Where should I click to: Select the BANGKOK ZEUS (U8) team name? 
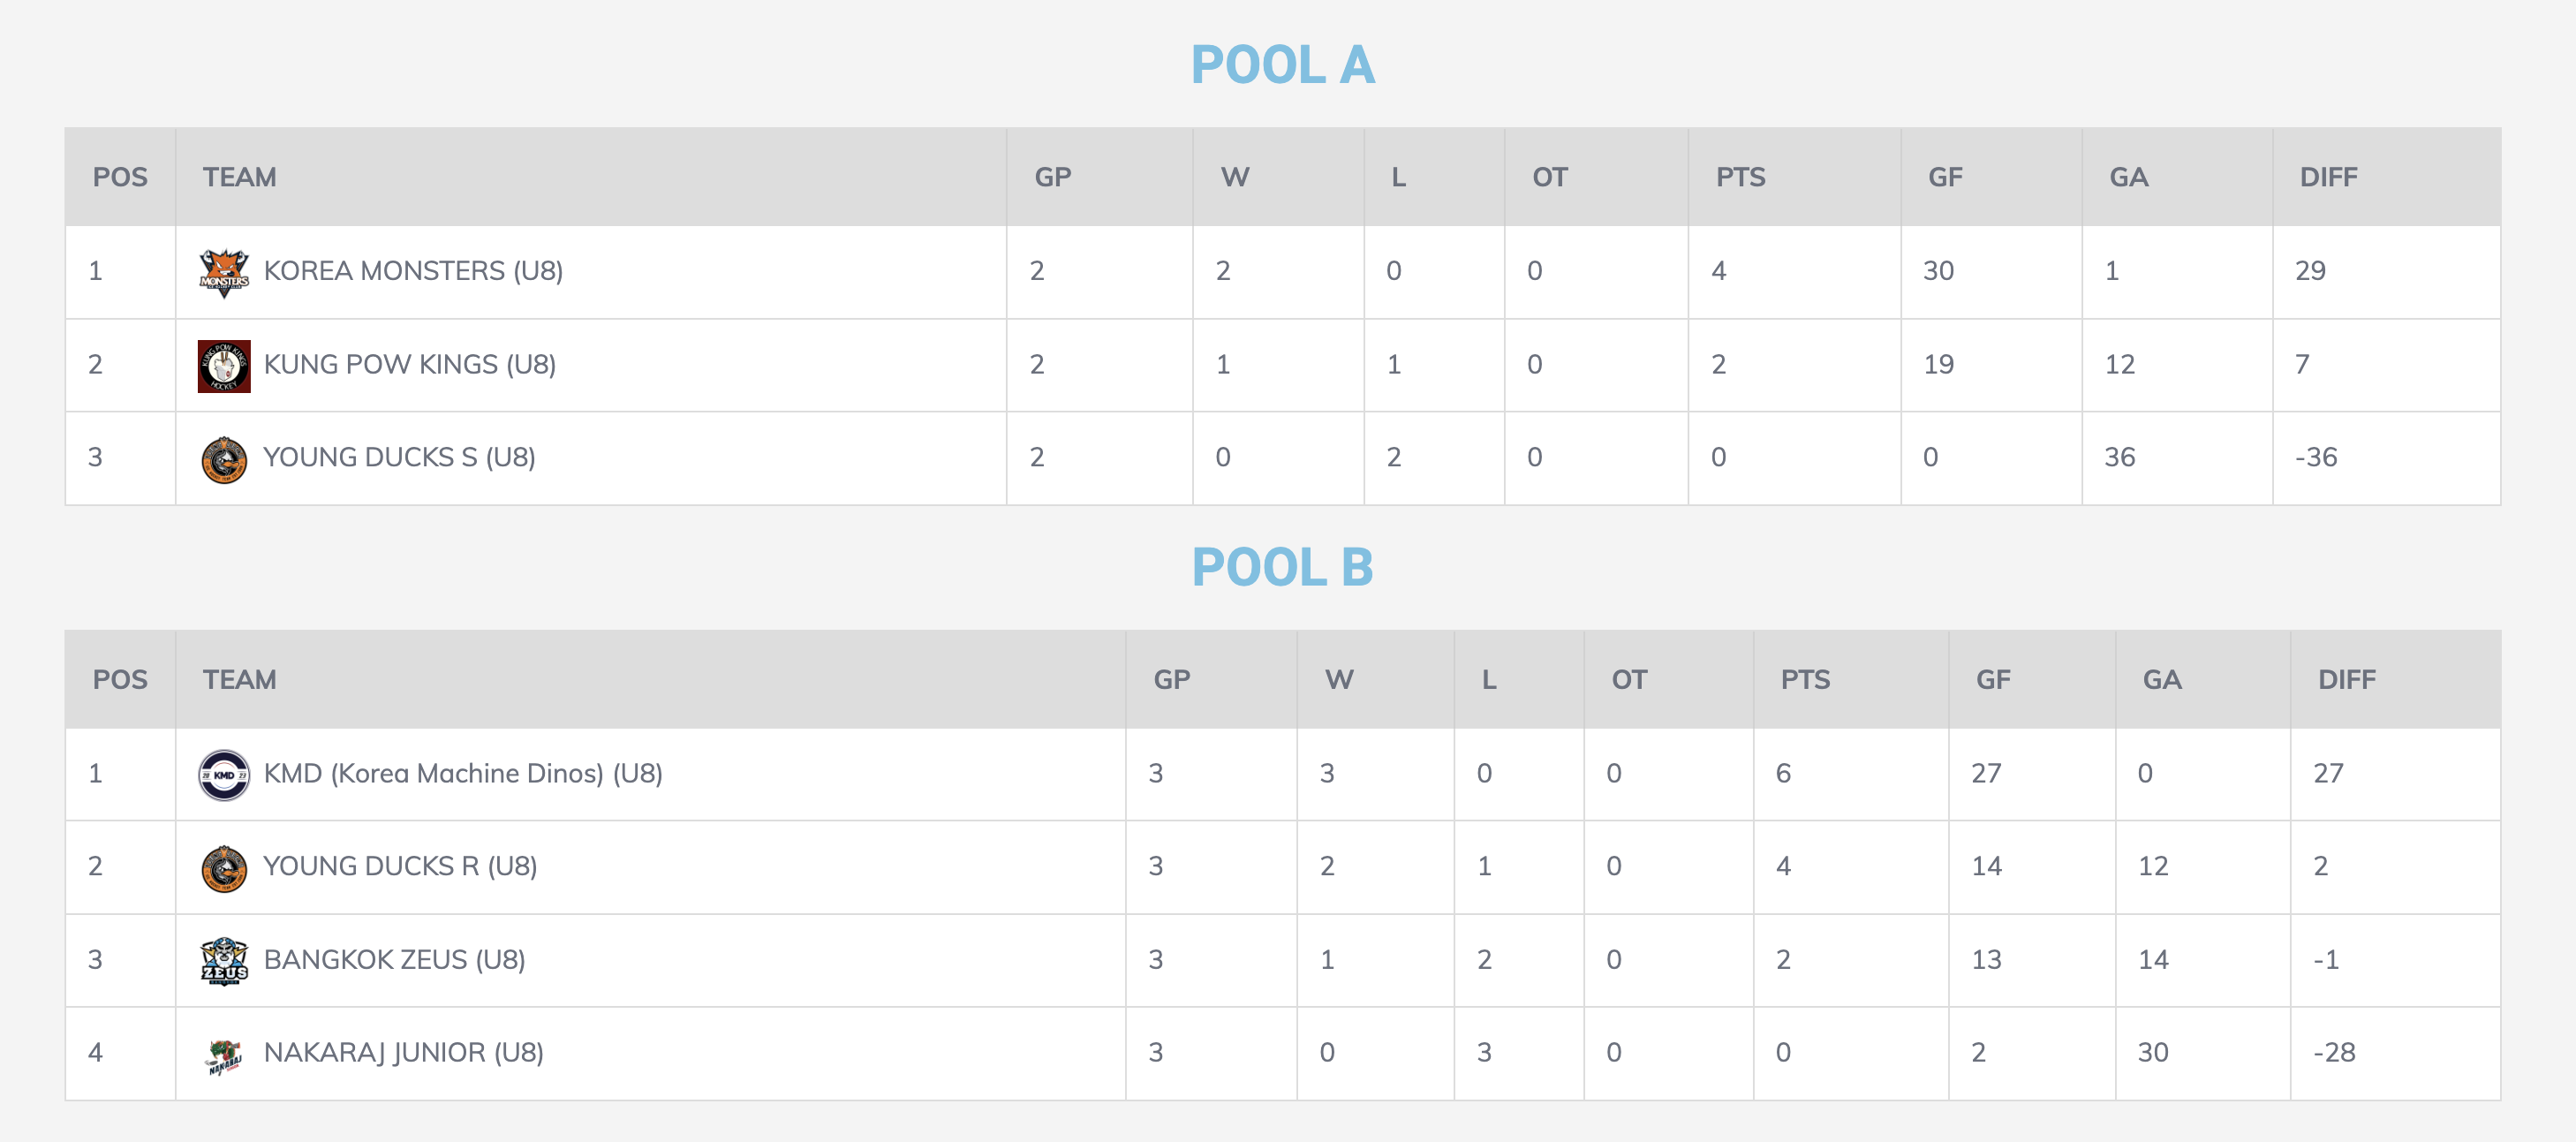click(x=394, y=960)
